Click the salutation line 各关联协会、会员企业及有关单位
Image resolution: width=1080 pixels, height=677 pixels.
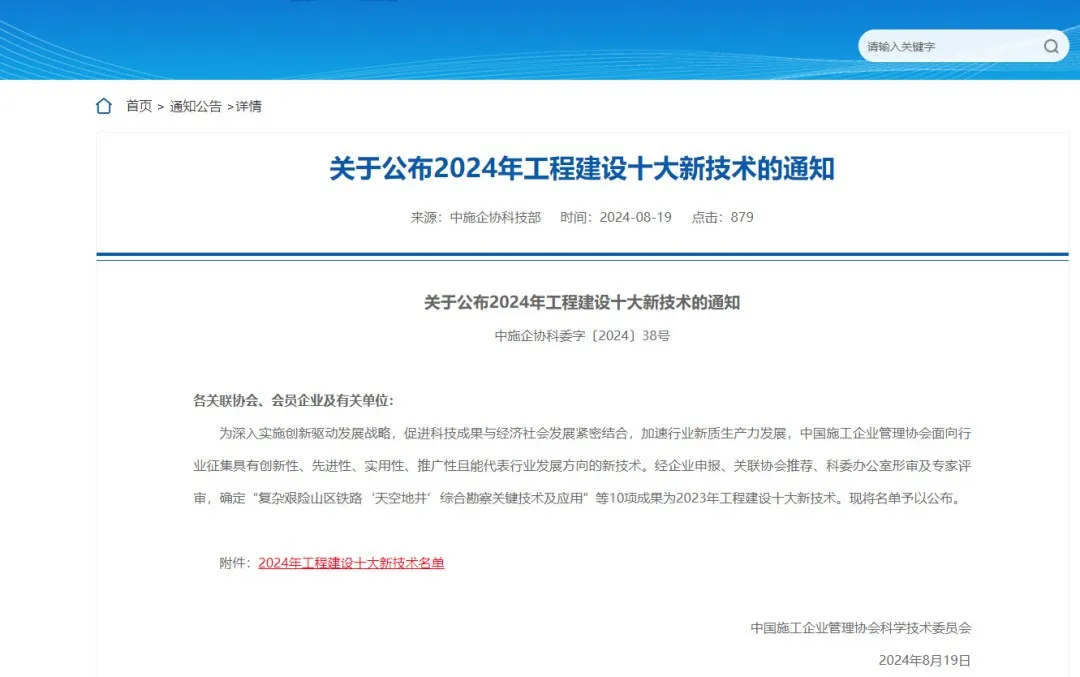(x=293, y=400)
